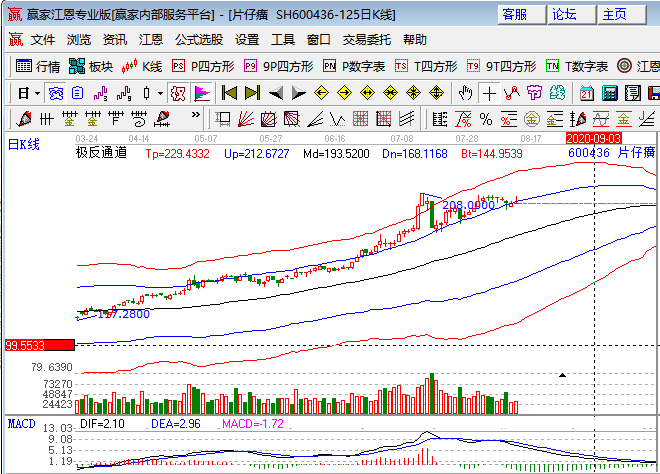This screenshot has width=660, height=474.
Task: Select the circled 金 golden ratio tool
Action: tap(532, 120)
